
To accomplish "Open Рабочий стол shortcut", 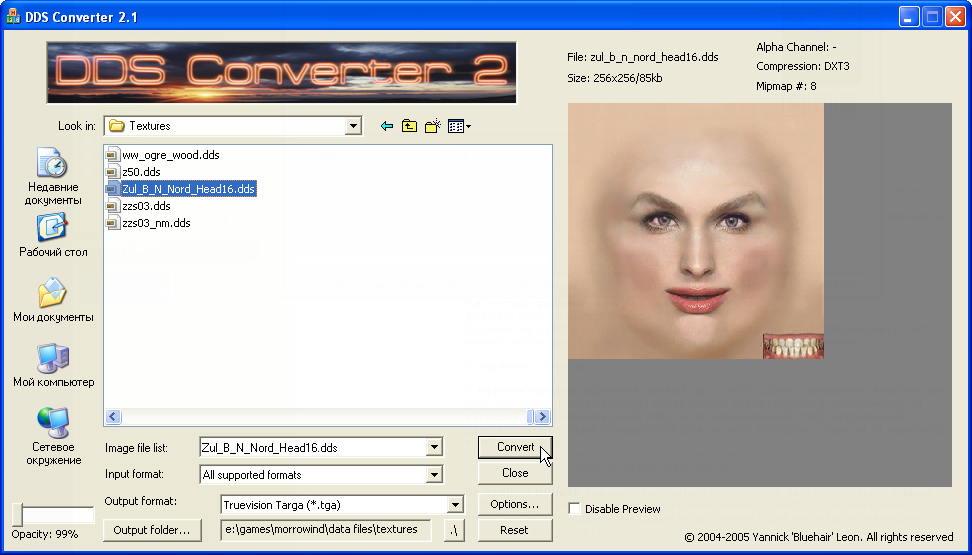I will pos(53,236).
